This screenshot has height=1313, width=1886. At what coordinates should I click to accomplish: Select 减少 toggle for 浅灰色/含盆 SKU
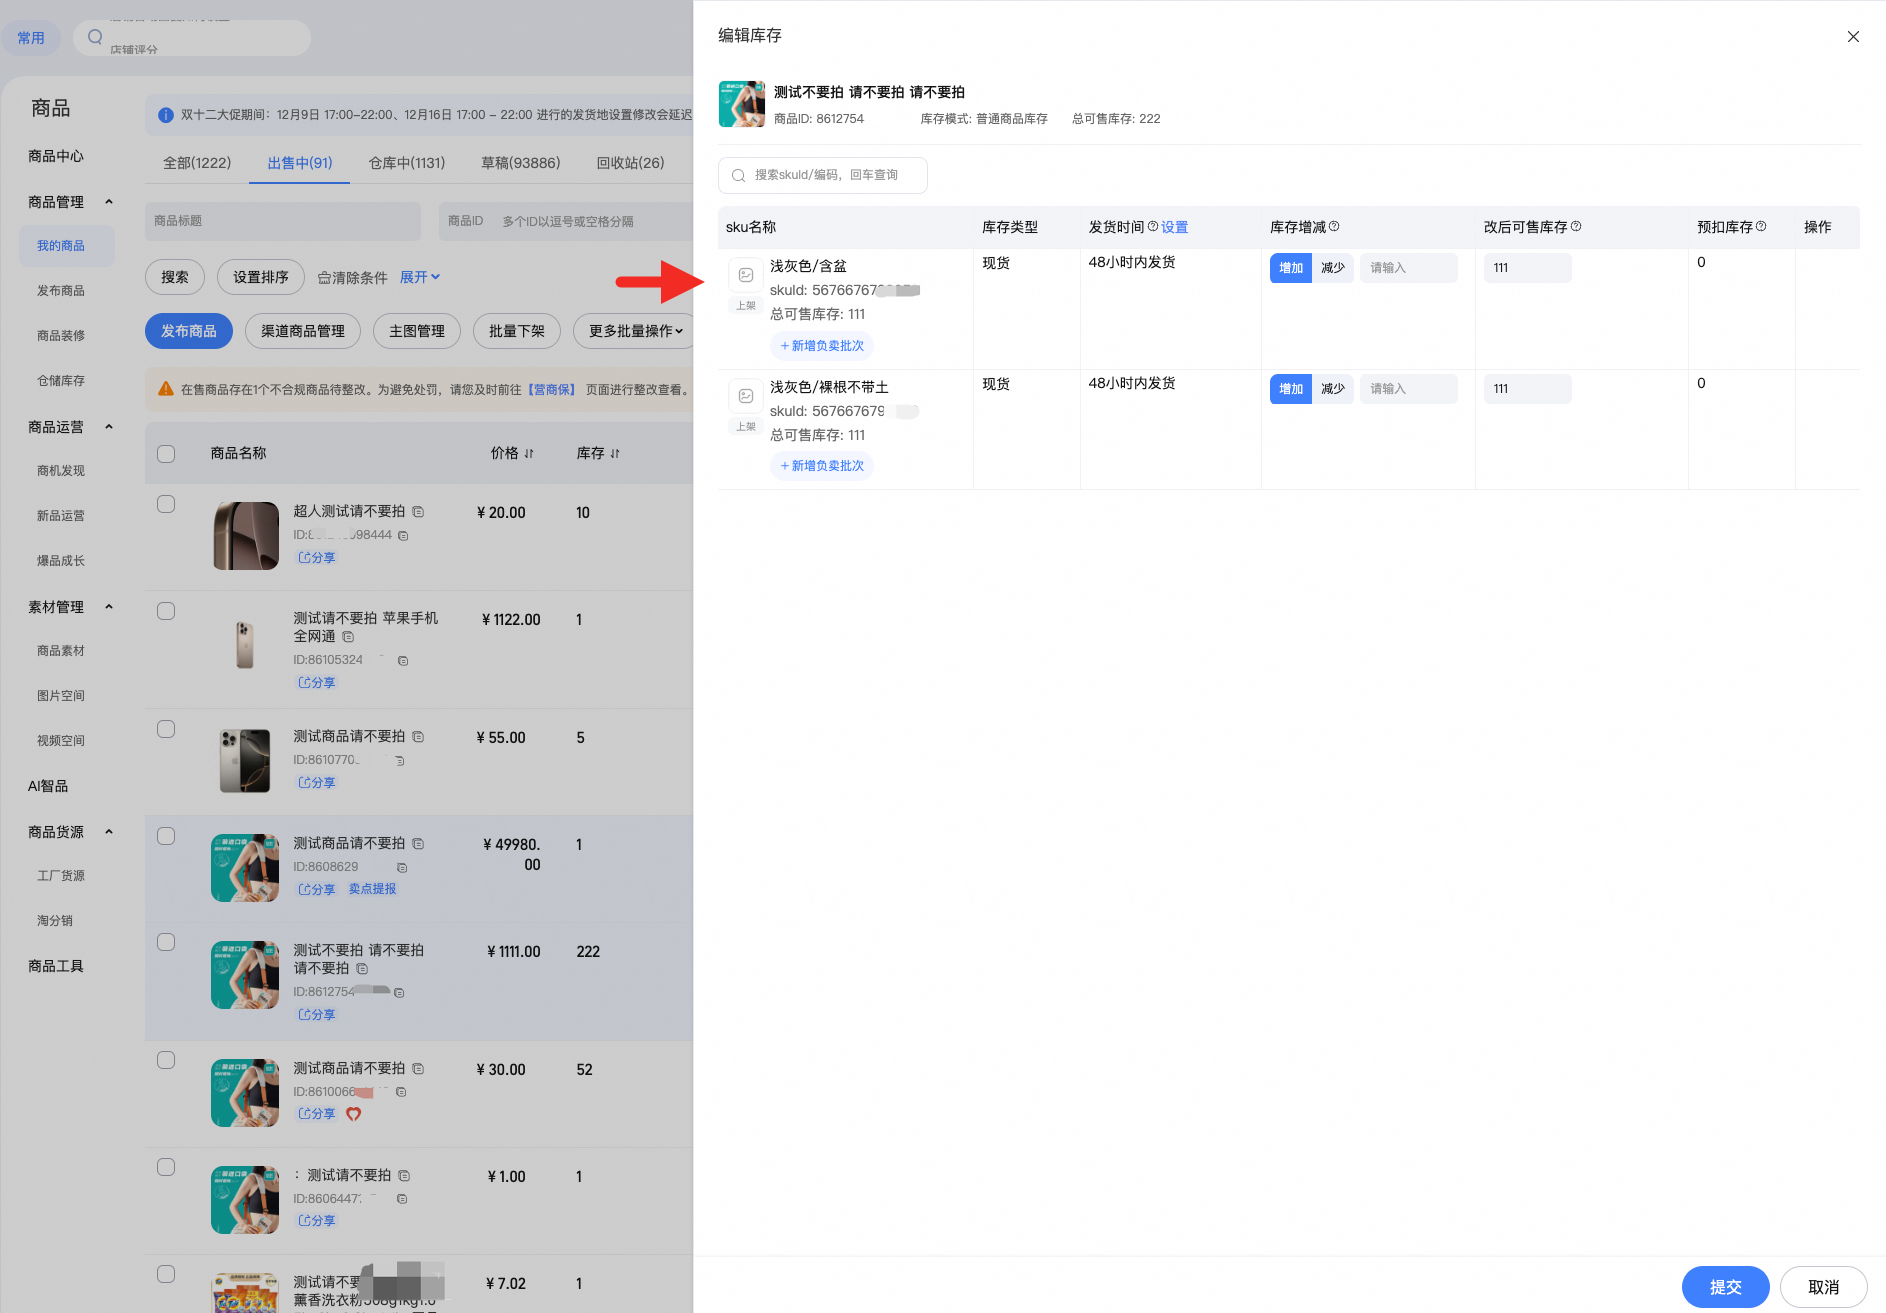point(1333,268)
